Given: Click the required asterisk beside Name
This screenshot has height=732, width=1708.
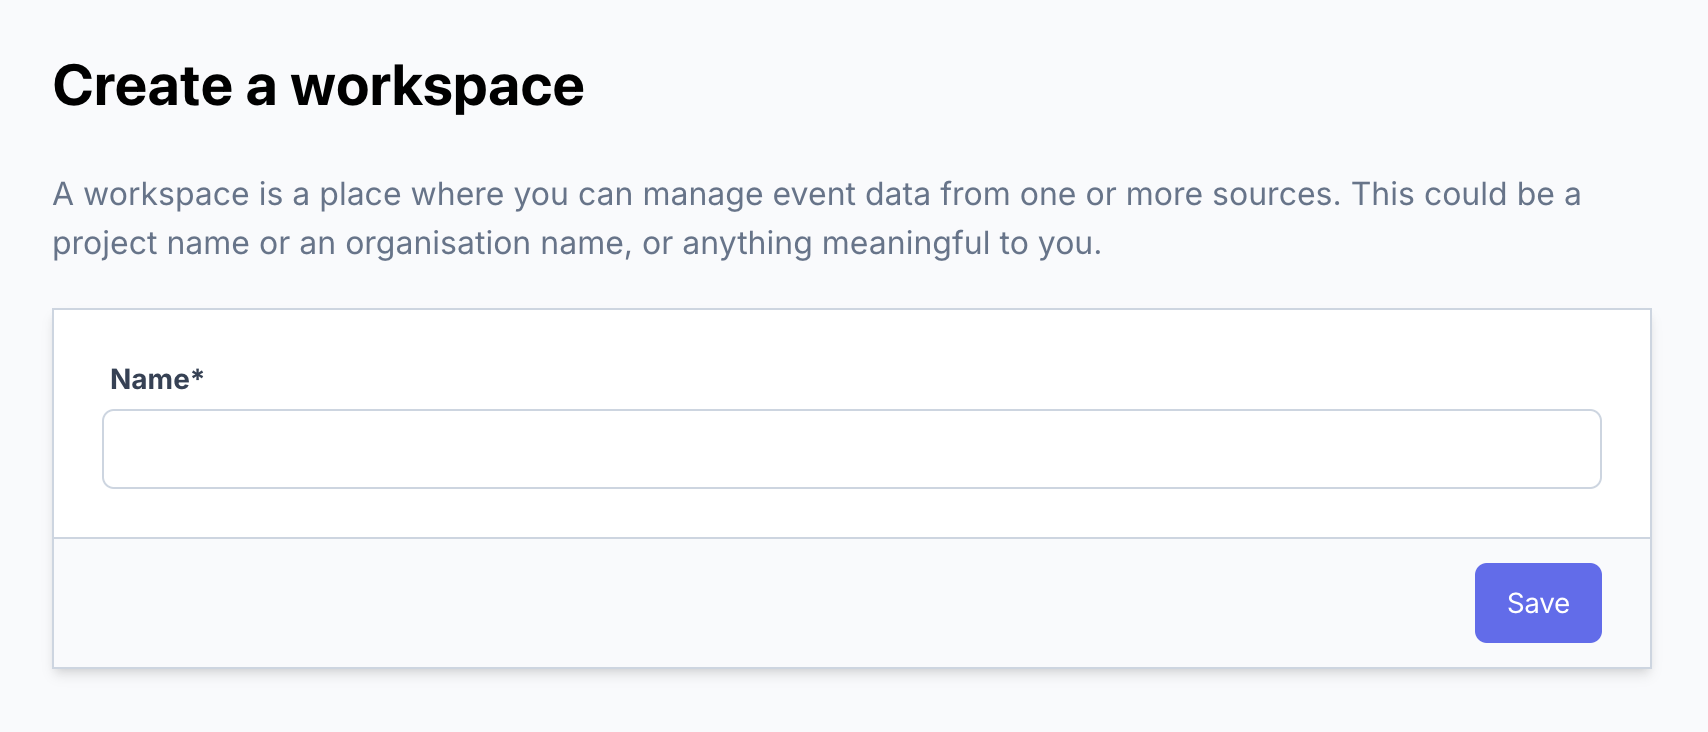Looking at the screenshot, I should tap(198, 376).
